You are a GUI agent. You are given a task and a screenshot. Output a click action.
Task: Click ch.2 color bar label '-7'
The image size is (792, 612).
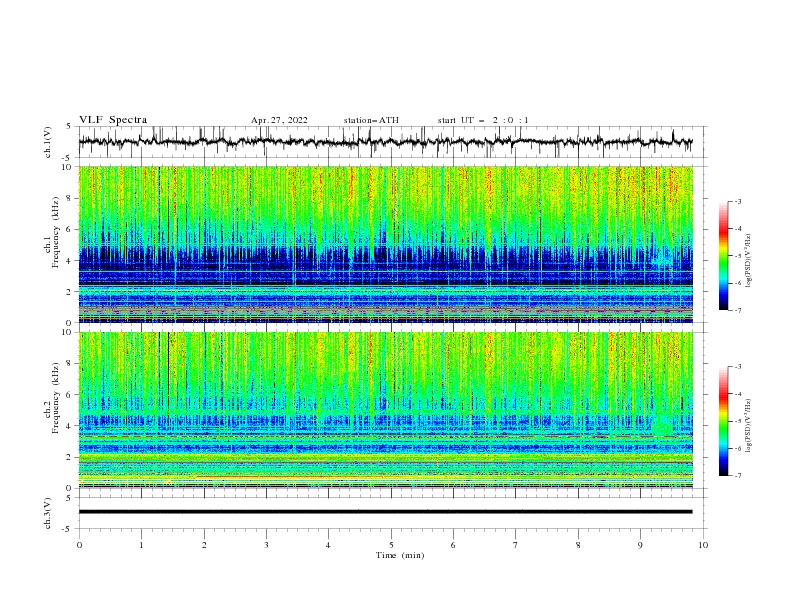pyautogui.click(x=737, y=476)
